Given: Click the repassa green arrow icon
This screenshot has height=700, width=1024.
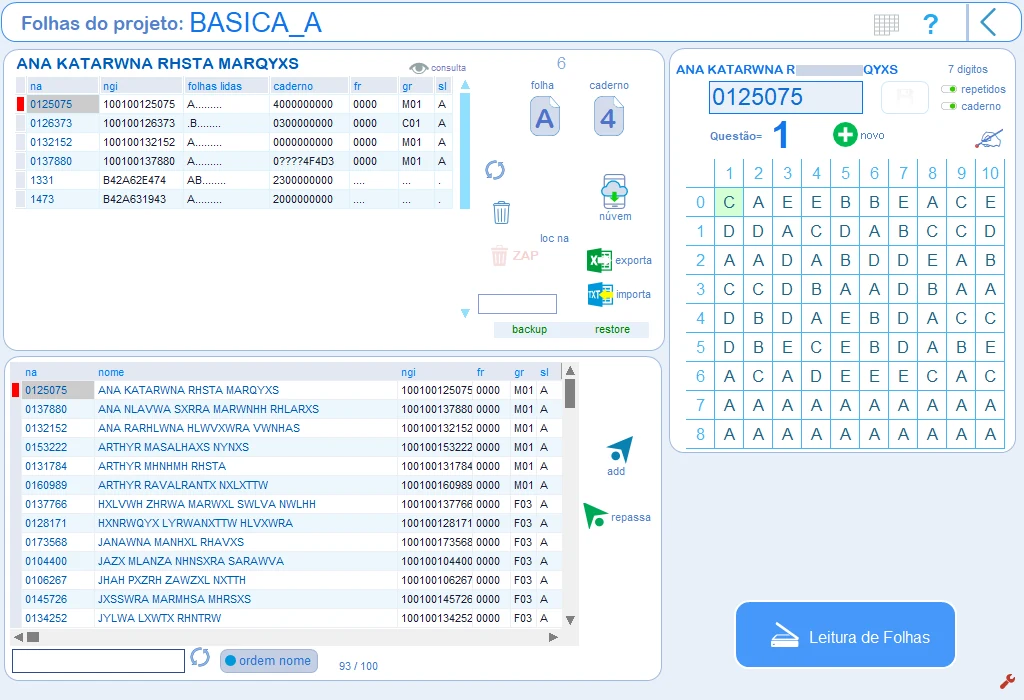Looking at the screenshot, I should pos(595,515).
